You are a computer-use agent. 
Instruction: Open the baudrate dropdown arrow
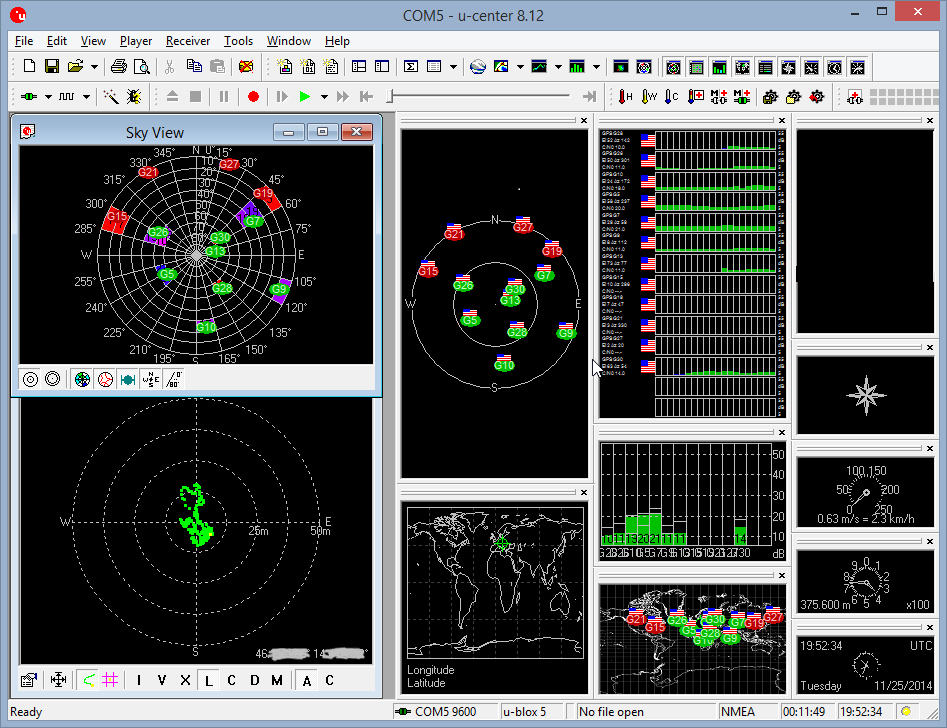coord(87,97)
